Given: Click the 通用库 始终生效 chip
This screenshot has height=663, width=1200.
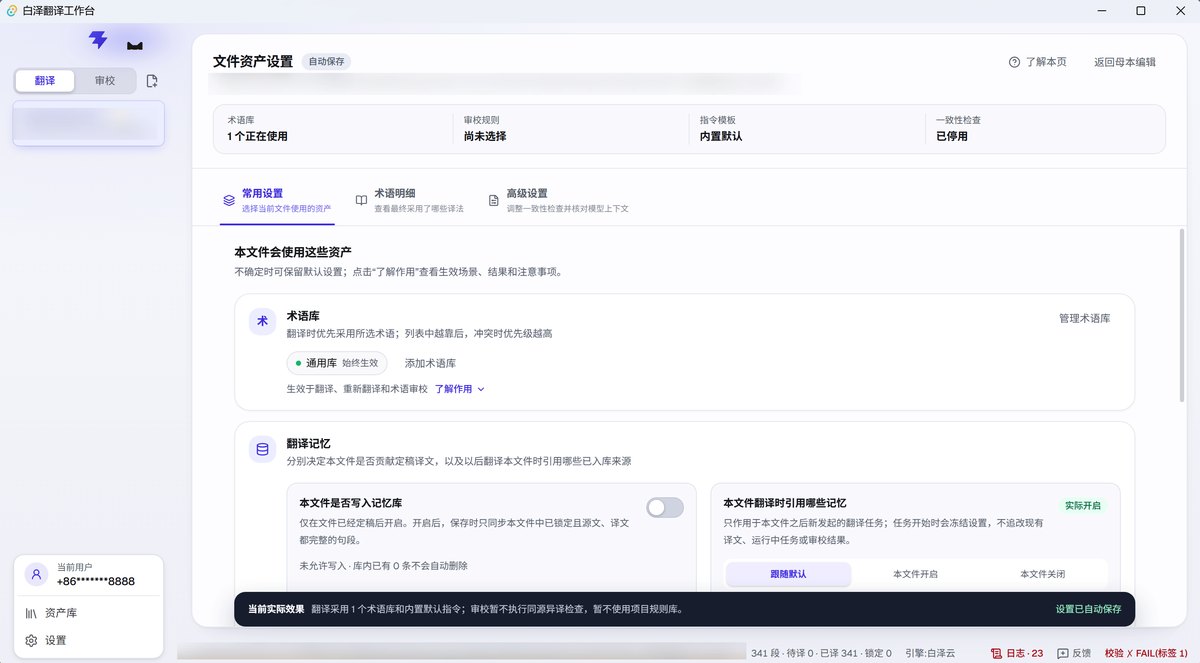Looking at the screenshot, I should (337, 363).
